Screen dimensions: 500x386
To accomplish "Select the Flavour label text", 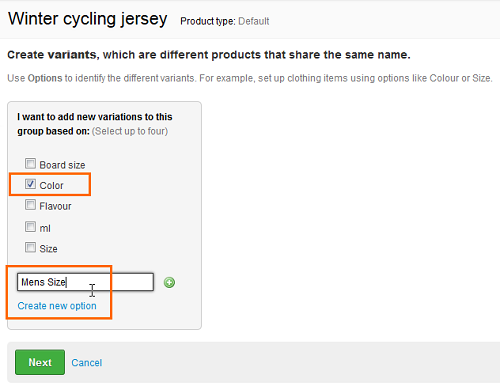I will [x=55, y=206].
